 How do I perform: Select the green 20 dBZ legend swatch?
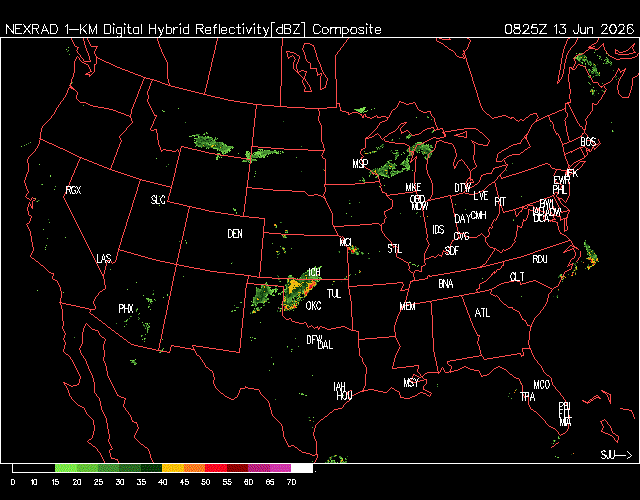[87, 468]
